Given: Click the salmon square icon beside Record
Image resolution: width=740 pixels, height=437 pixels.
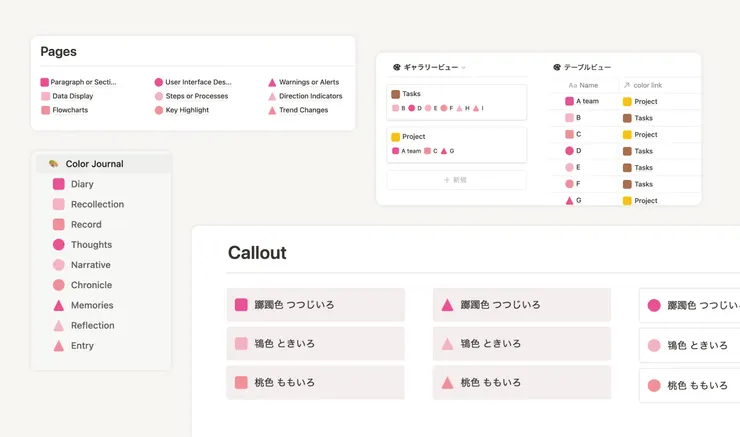Looking at the screenshot, I should [59, 224].
